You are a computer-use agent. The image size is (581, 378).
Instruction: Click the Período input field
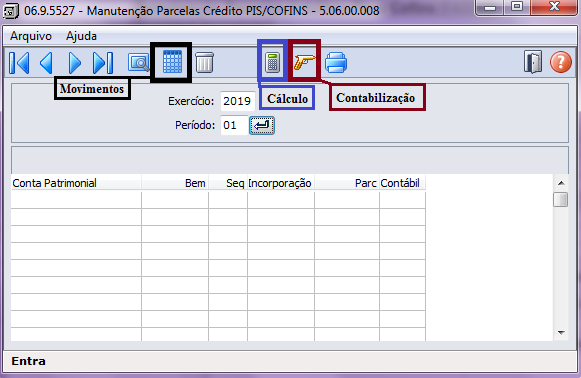[234, 125]
